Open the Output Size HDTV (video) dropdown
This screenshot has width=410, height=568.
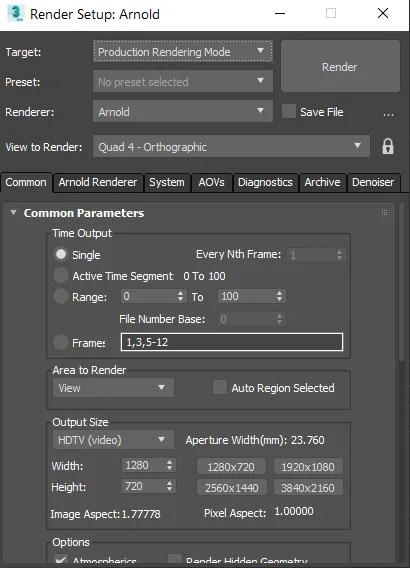click(113, 440)
